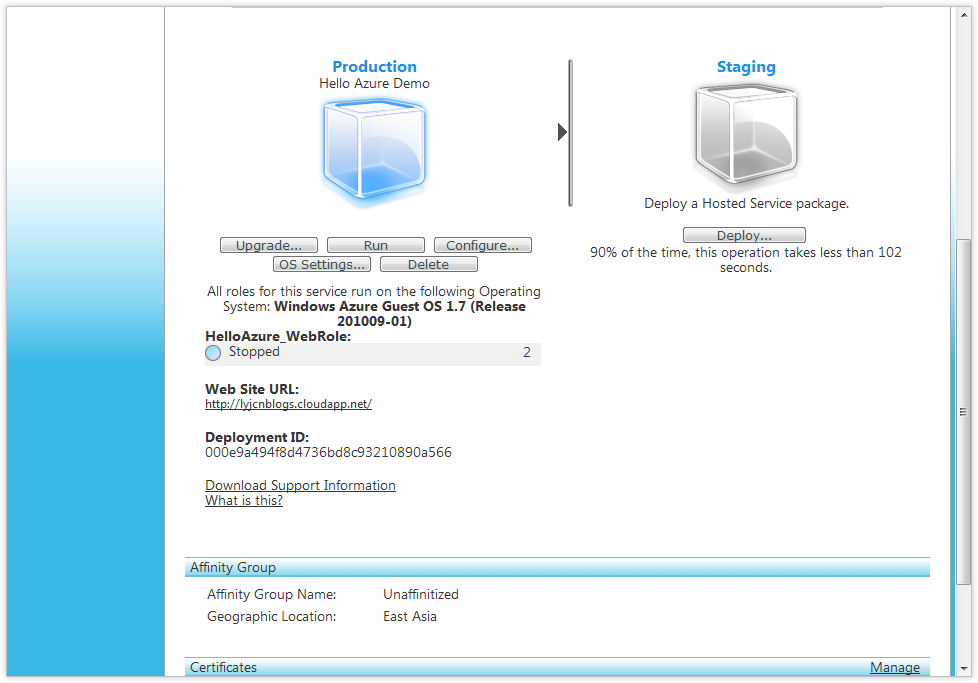The image size is (978, 683).
Task: Click the Production heading
Action: point(374,67)
